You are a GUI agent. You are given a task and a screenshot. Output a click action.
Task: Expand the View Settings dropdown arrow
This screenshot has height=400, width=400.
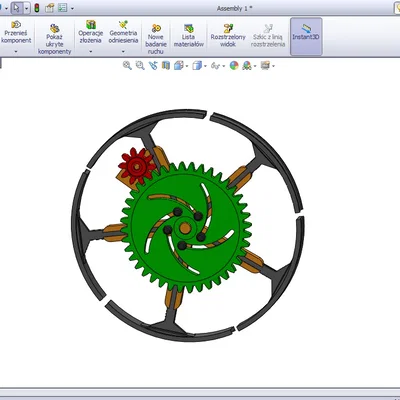coord(273,66)
